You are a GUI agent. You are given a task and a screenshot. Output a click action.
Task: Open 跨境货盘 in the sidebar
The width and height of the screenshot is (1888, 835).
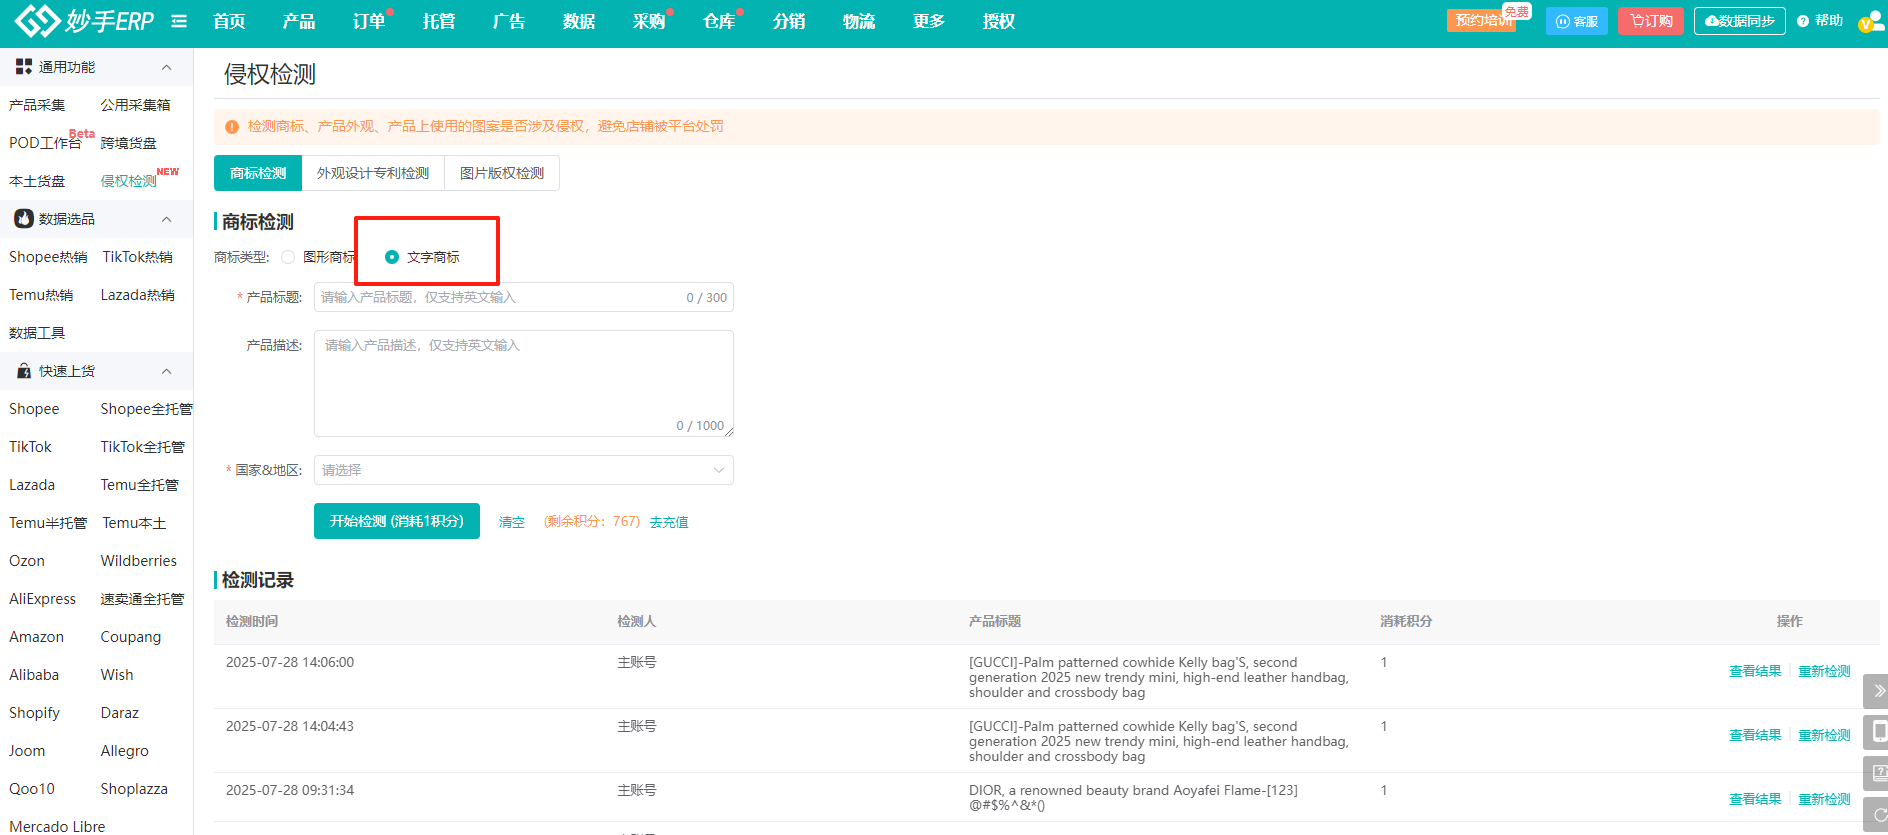(128, 143)
